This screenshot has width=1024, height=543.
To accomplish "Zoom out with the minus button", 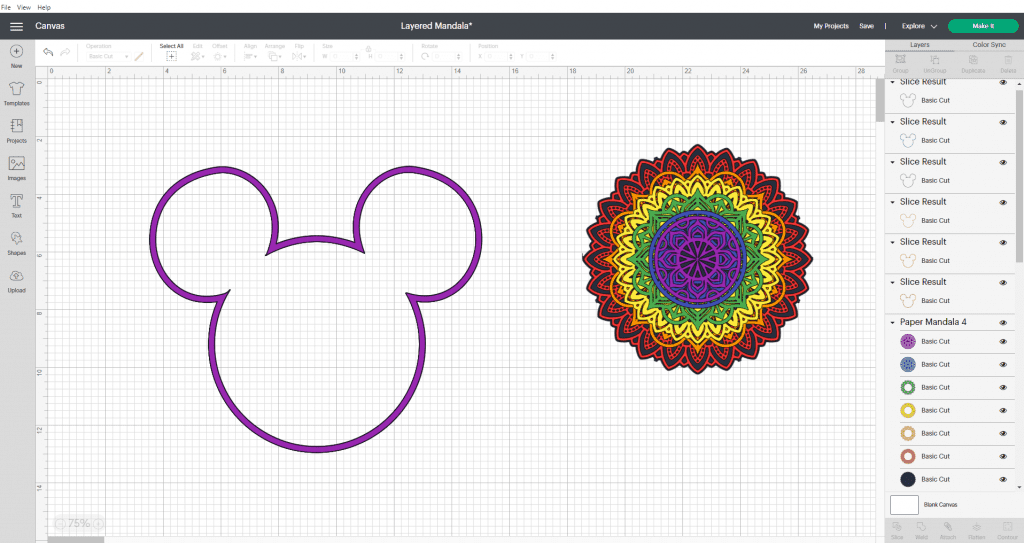I will tap(60, 523).
